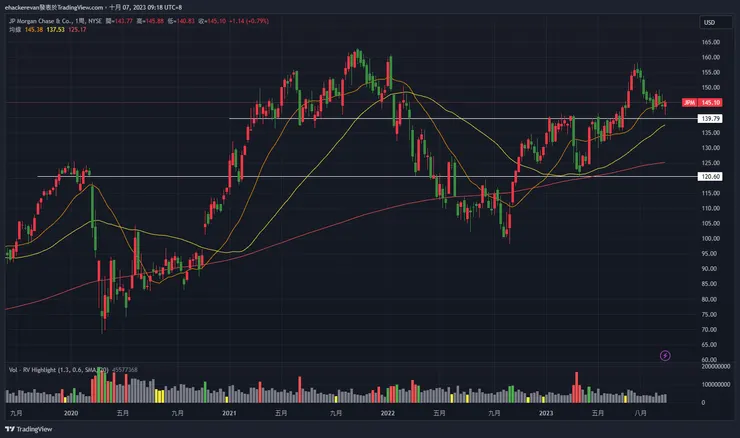Click the 135.00 price axis label
This screenshot has height=438, width=740.
click(711, 133)
